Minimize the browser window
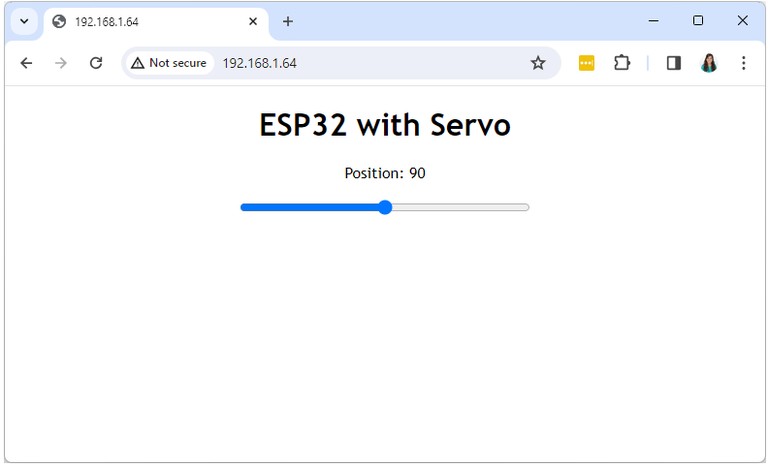 click(653, 21)
